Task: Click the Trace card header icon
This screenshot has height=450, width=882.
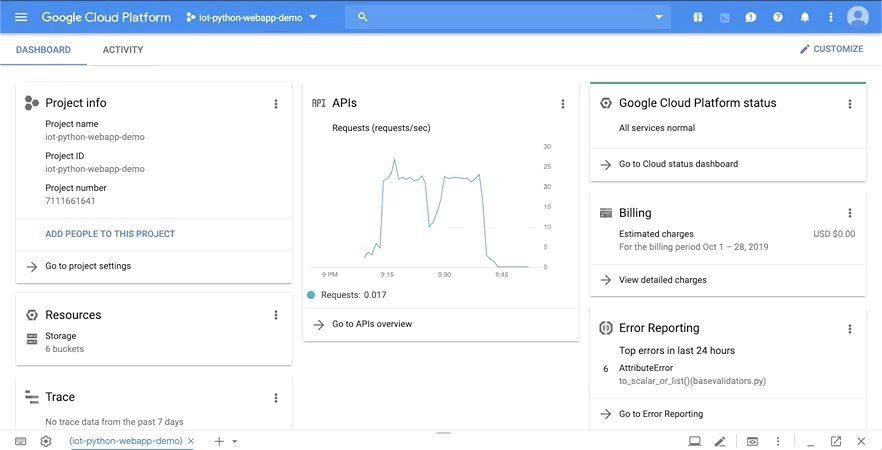Action: [32, 397]
